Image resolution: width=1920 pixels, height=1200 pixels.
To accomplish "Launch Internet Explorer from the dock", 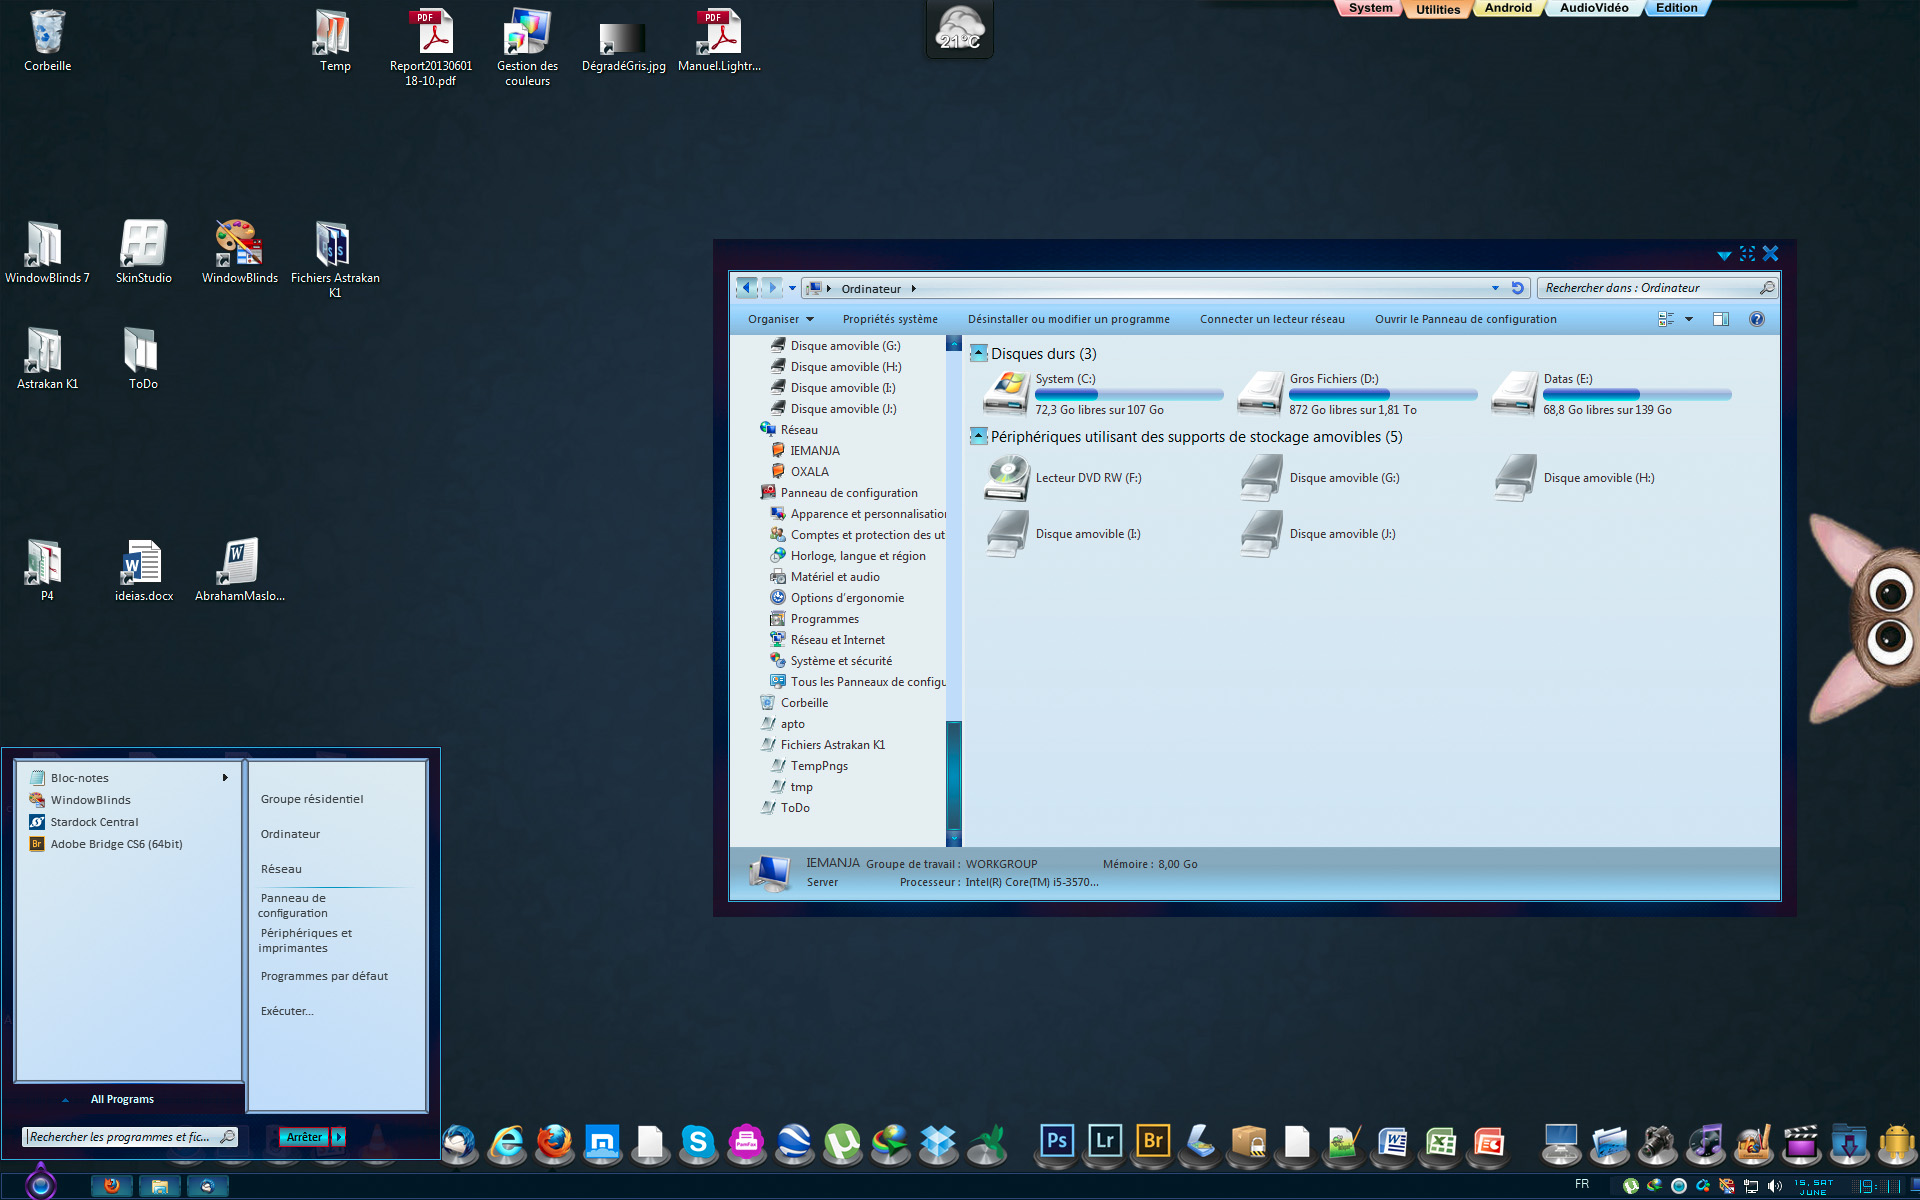I will [507, 1142].
